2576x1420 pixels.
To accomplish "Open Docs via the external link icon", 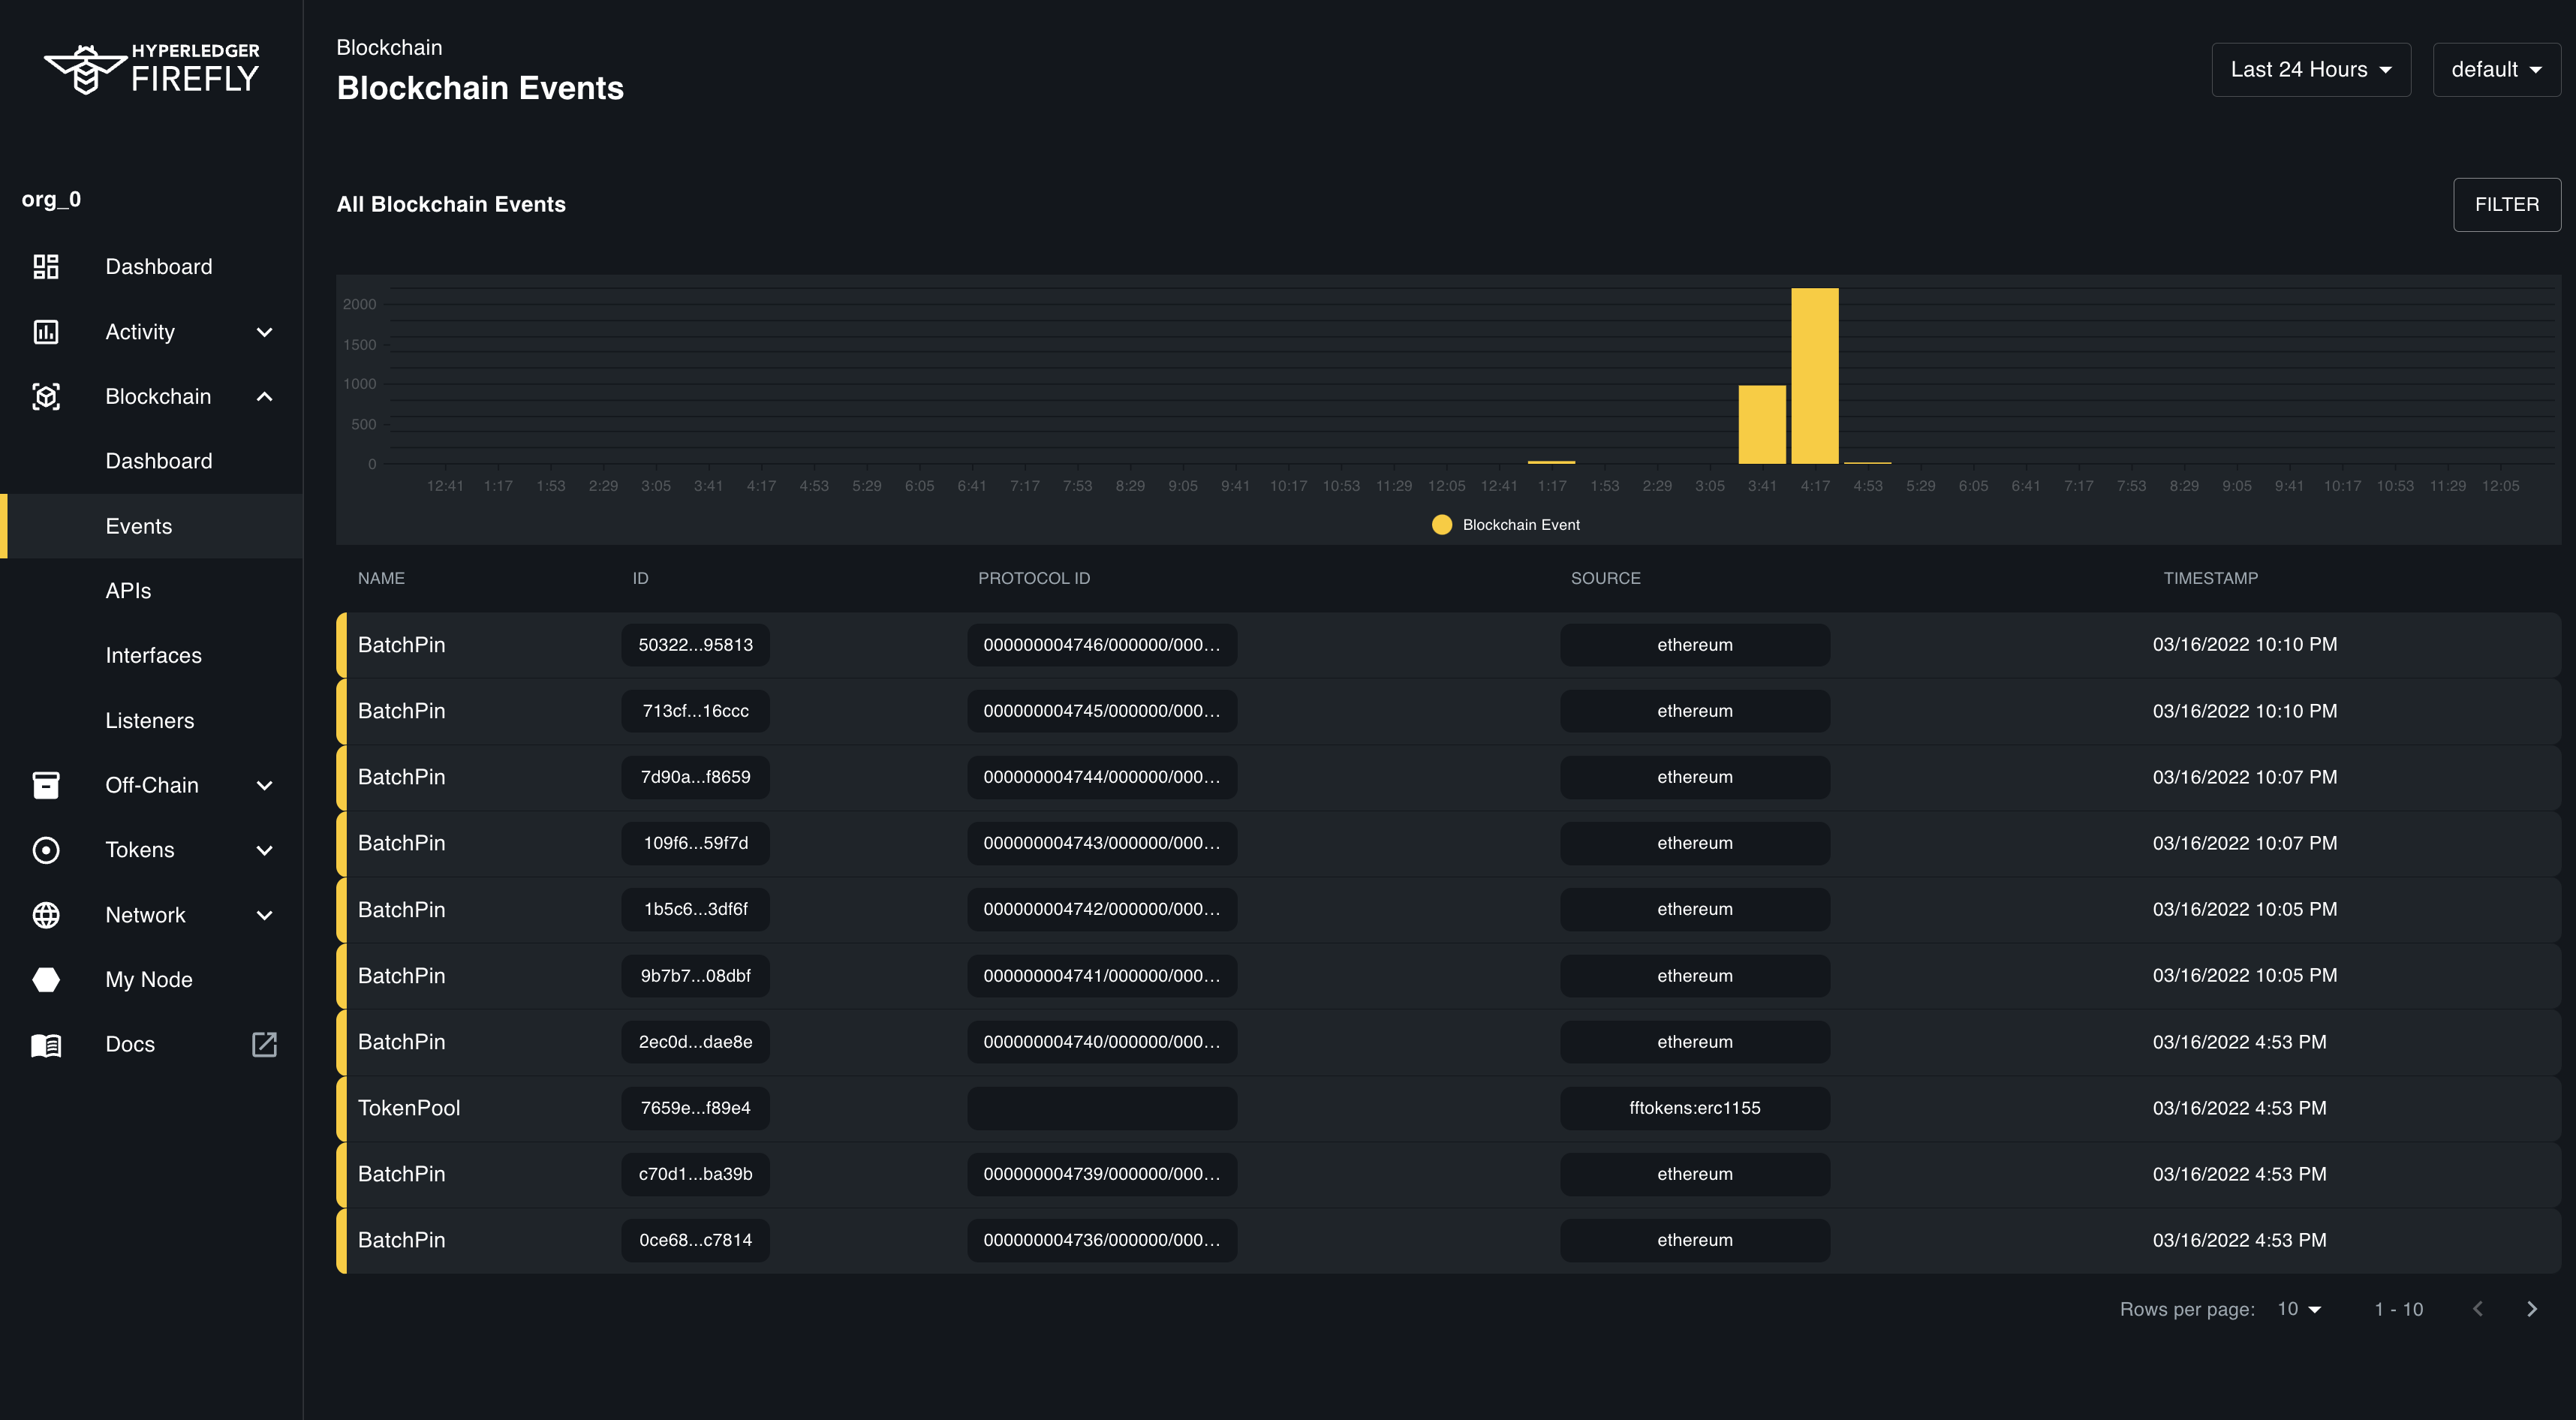I will (264, 1044).
